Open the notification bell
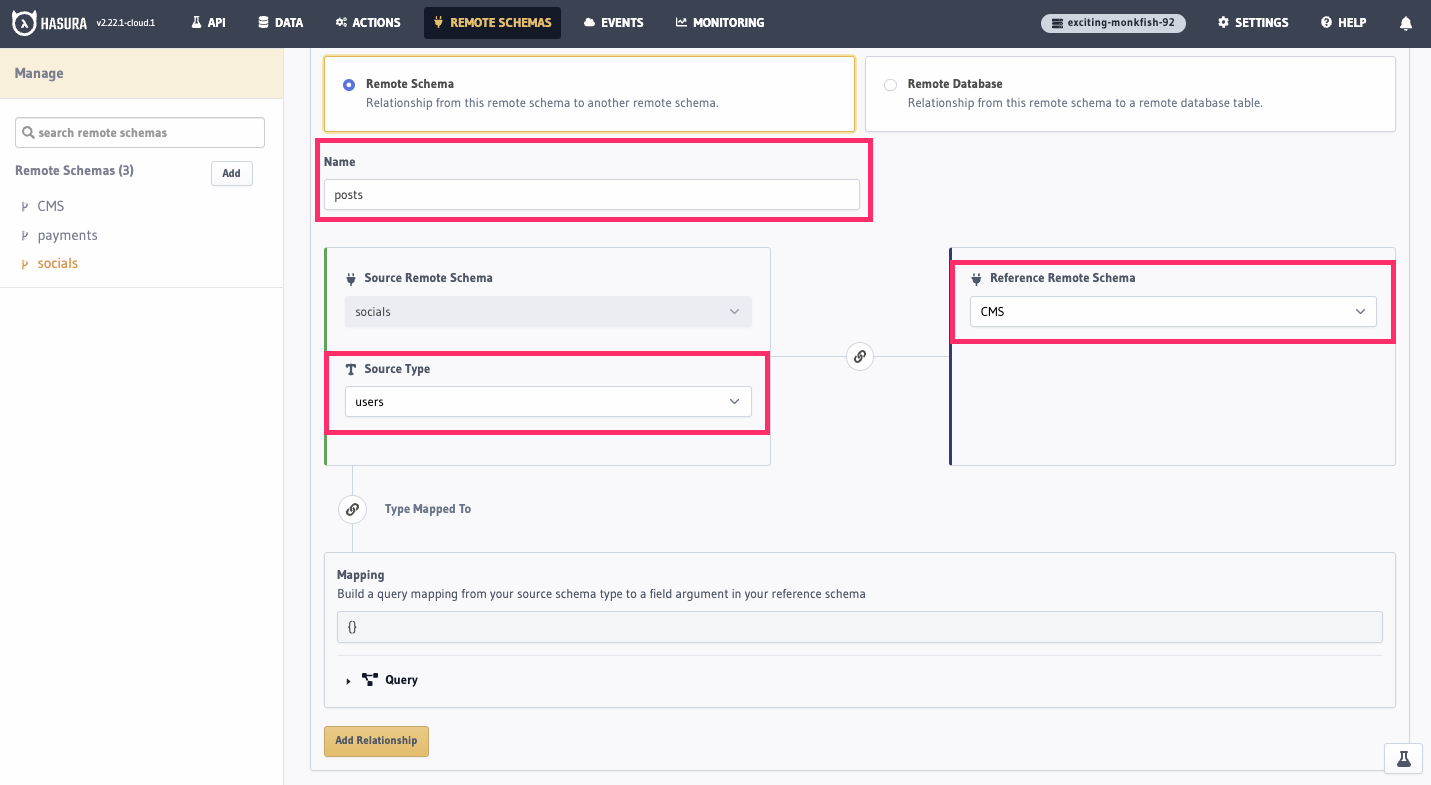1431x785 pixels. click(x=1406, y=22)
